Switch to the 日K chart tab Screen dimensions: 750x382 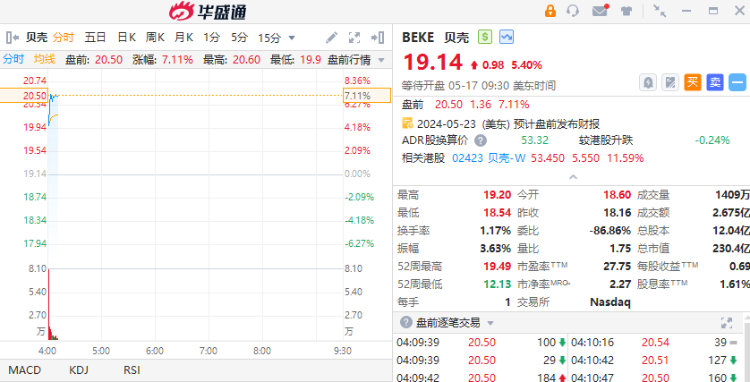126,37
